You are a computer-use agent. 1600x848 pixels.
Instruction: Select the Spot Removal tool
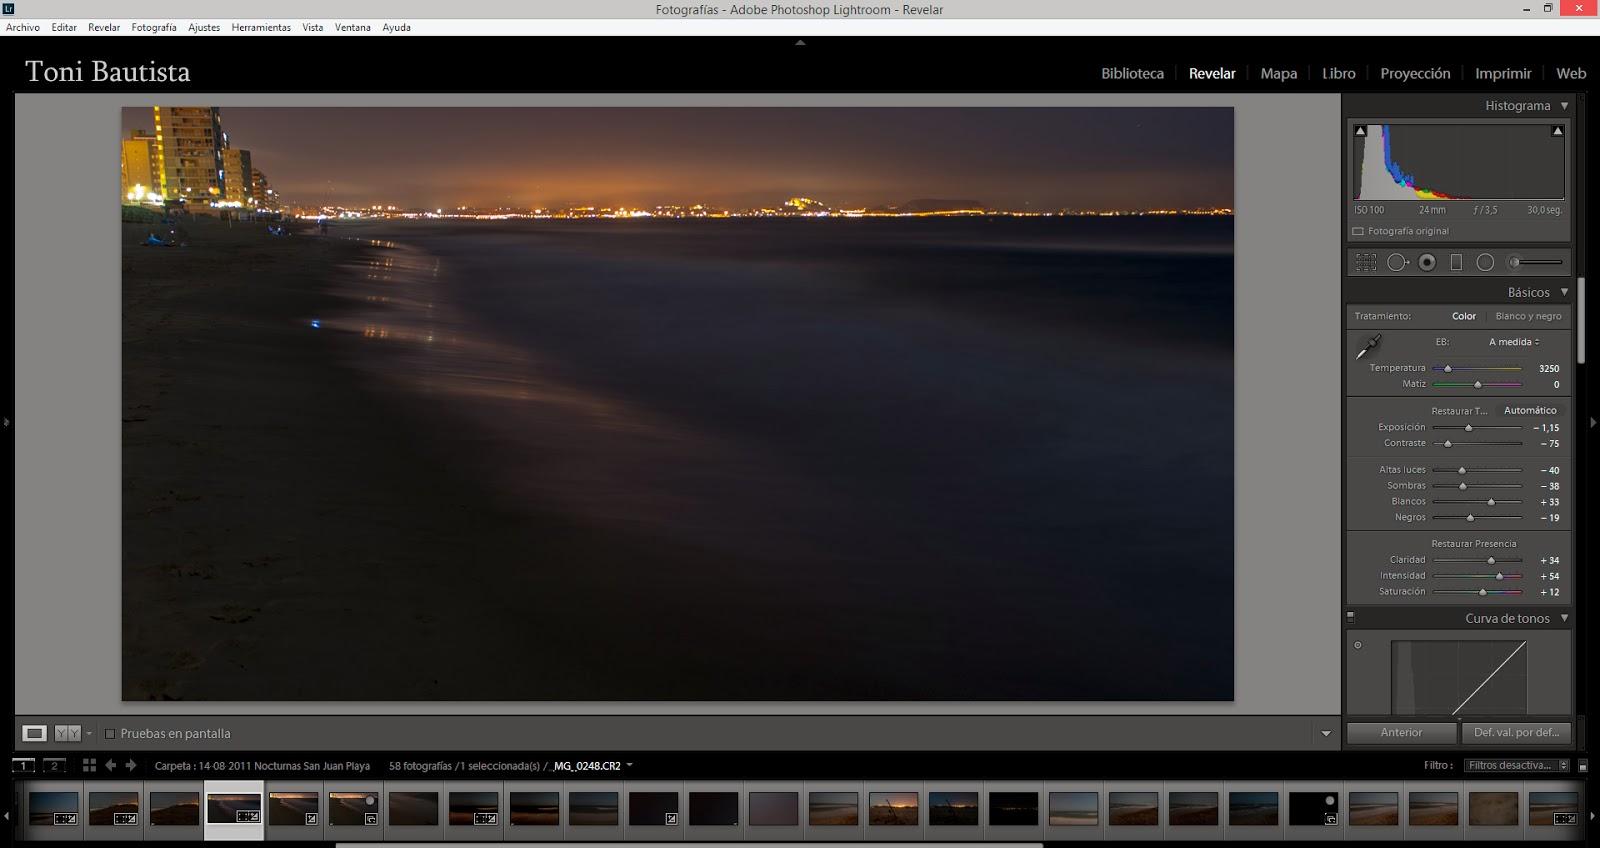pyautogui.click(x=1397, y=262)
